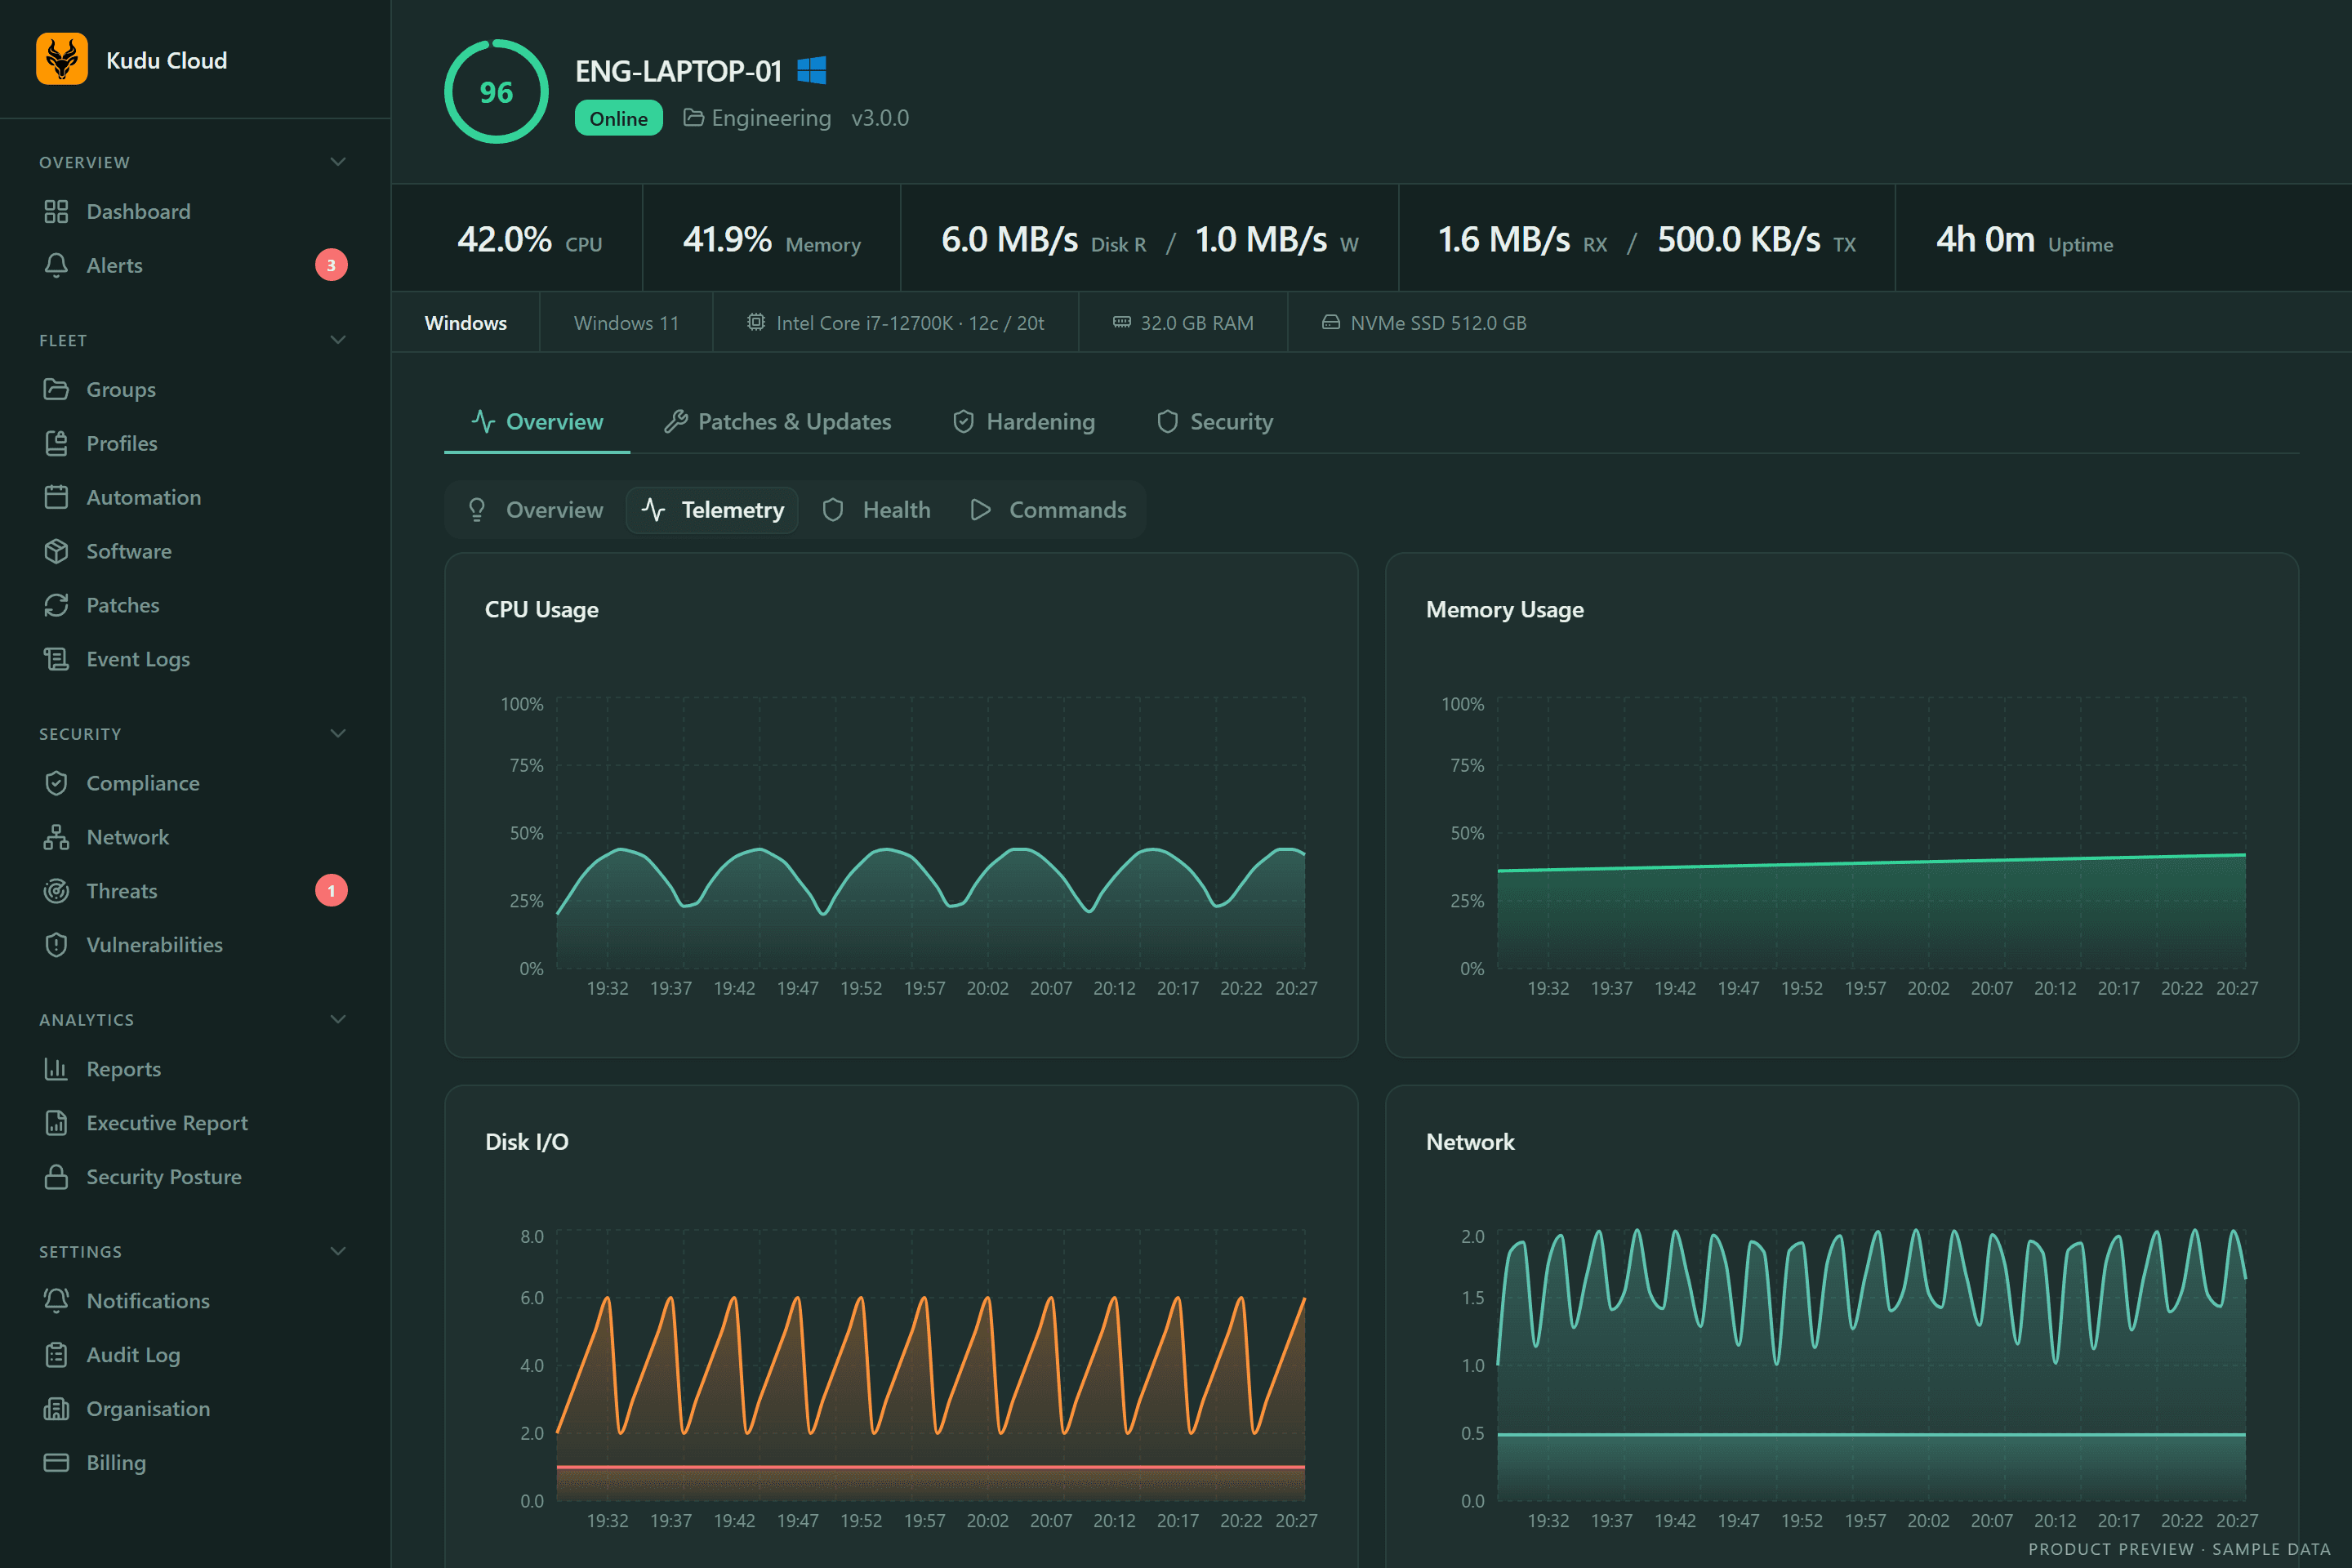Open Dashboard via its grid icon

click(x=56, y=211)
